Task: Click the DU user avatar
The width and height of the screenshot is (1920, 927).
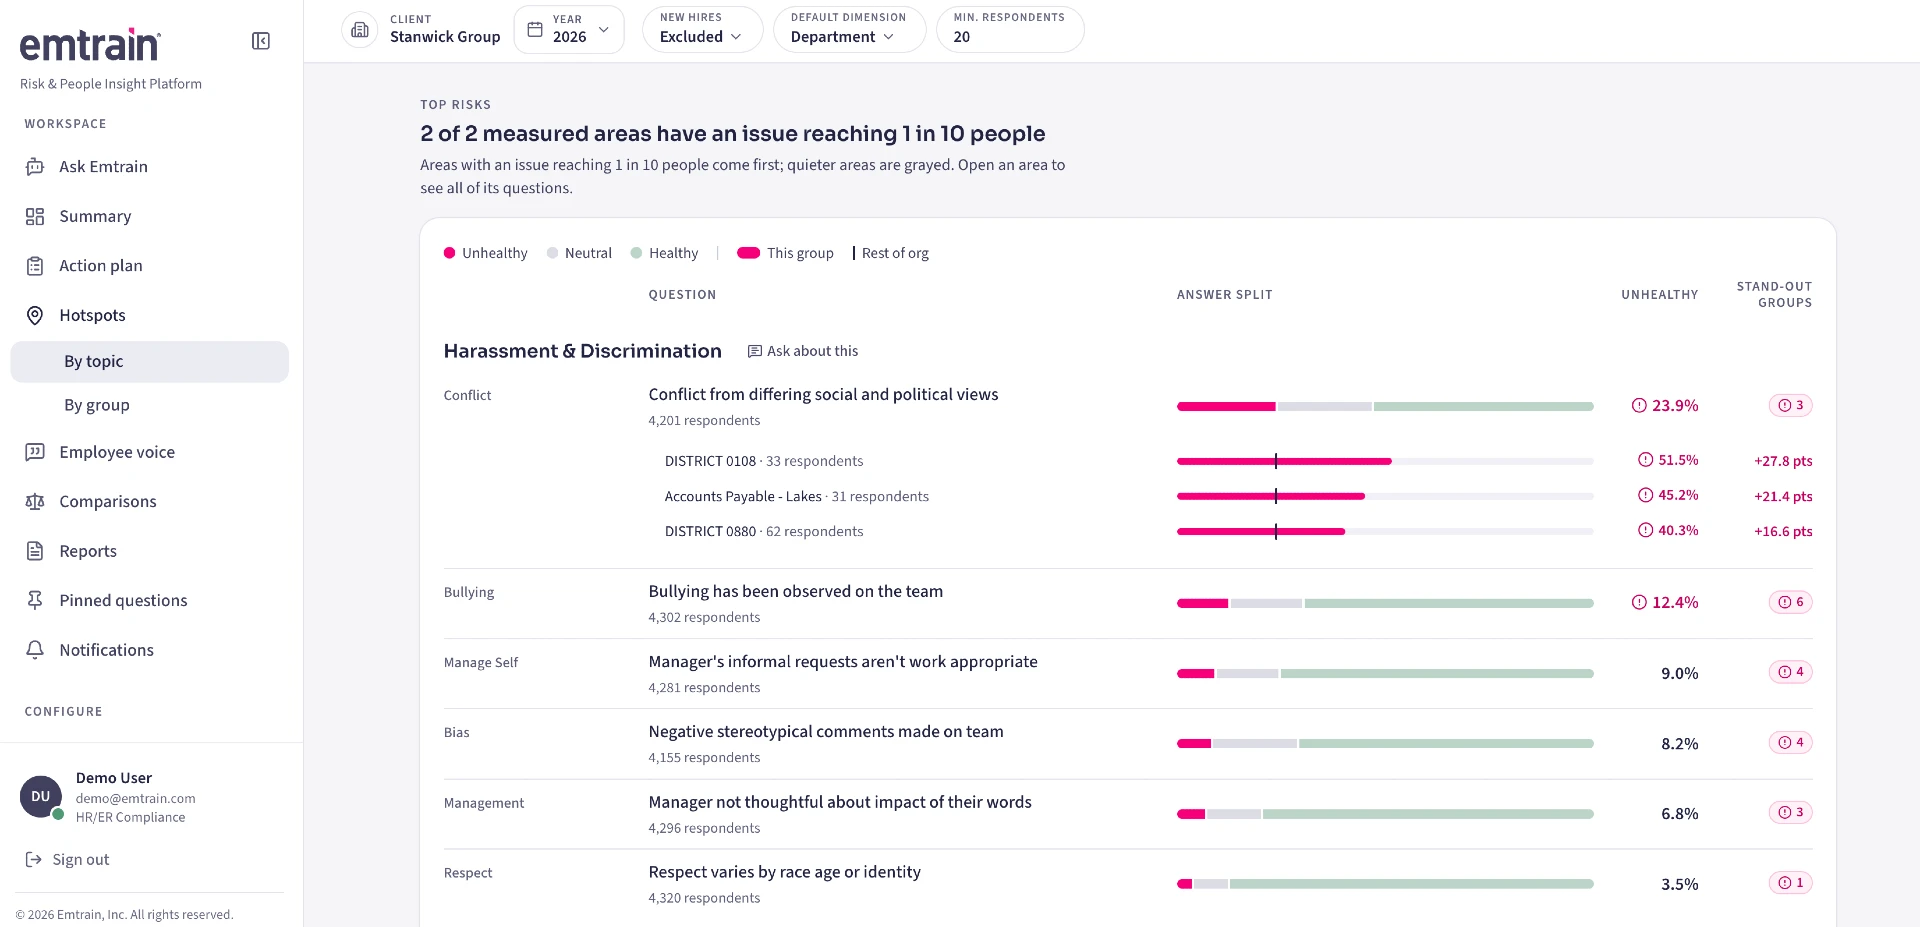Action: coord(41,797)
